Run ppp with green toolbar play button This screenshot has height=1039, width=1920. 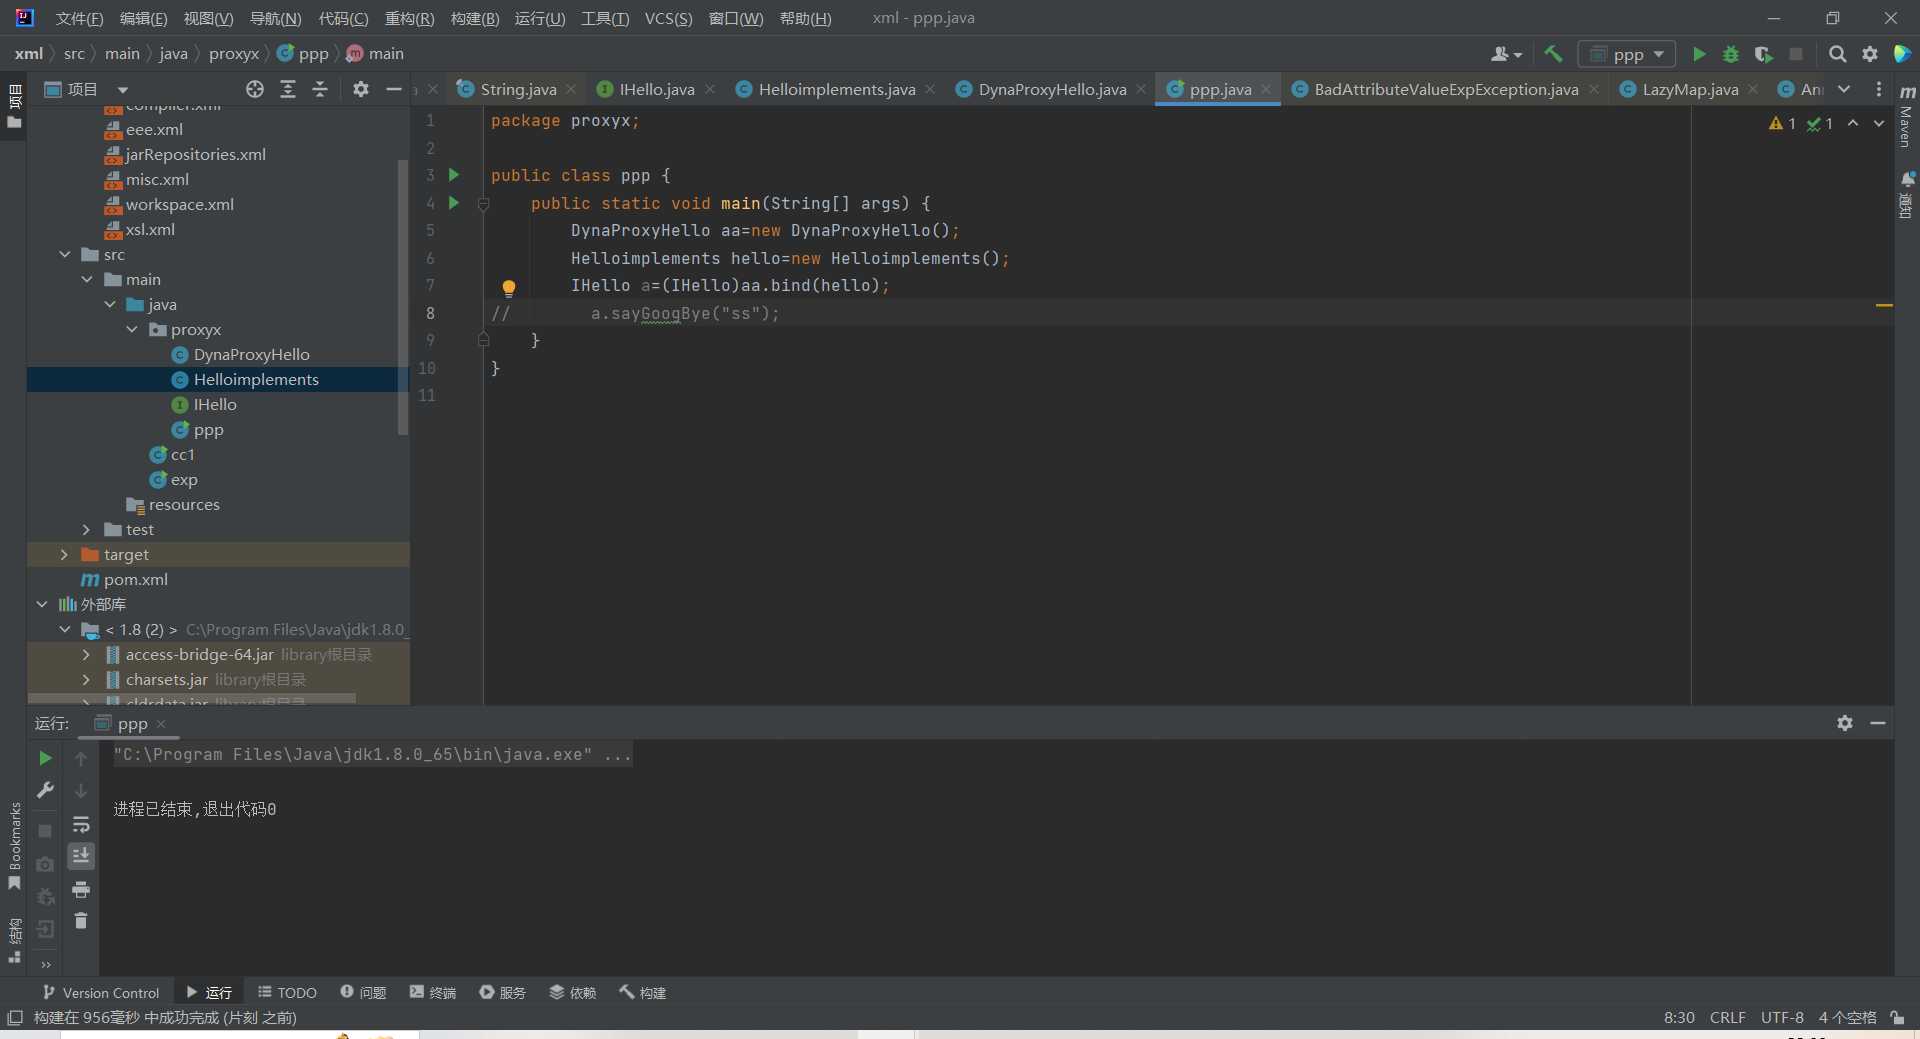click(x=1699, y=54)
